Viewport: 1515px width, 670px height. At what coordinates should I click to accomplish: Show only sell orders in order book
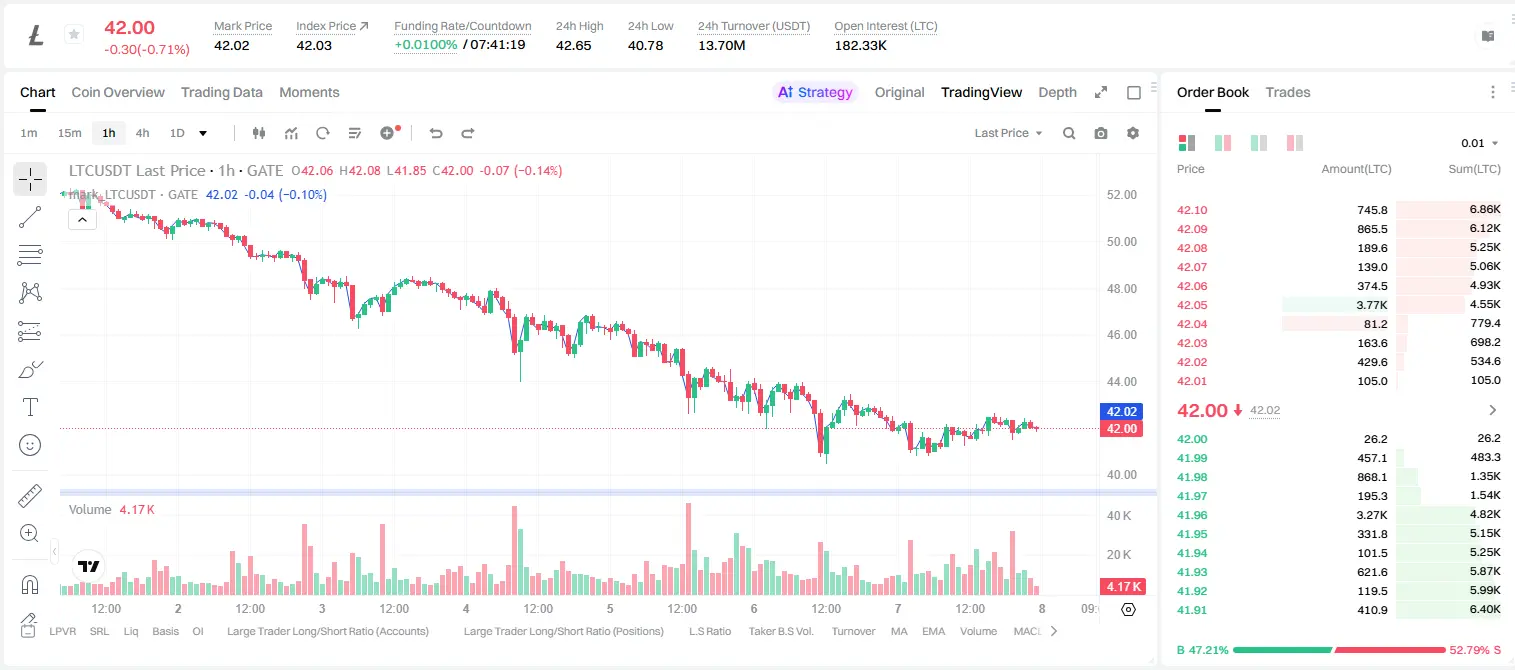(1294, 143)
